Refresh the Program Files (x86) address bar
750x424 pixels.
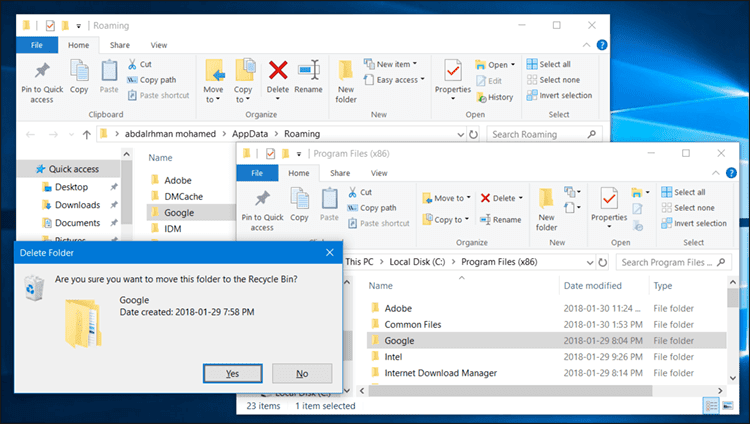(x=603, y=262)
